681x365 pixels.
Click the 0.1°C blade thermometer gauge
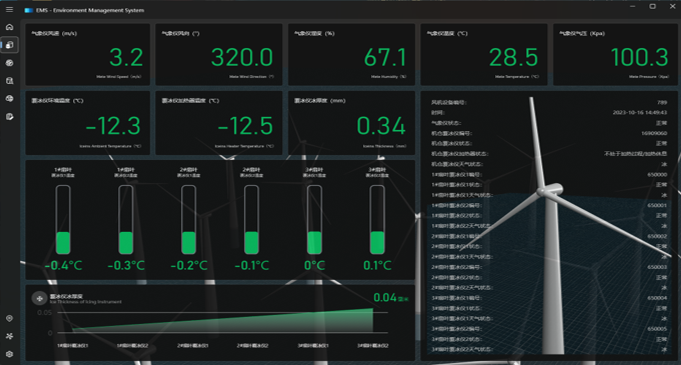377,220
